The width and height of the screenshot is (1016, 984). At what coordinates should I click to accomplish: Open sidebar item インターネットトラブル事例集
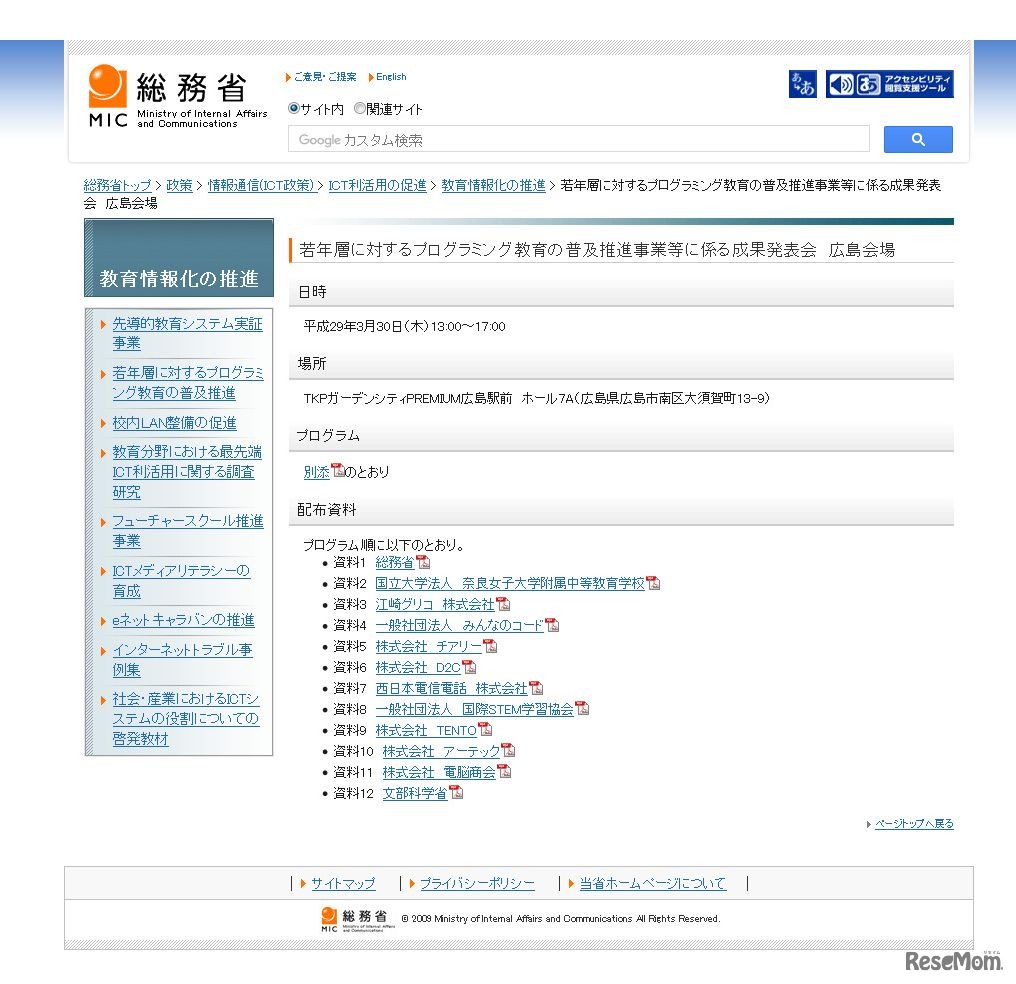click(x=182, y=659)
